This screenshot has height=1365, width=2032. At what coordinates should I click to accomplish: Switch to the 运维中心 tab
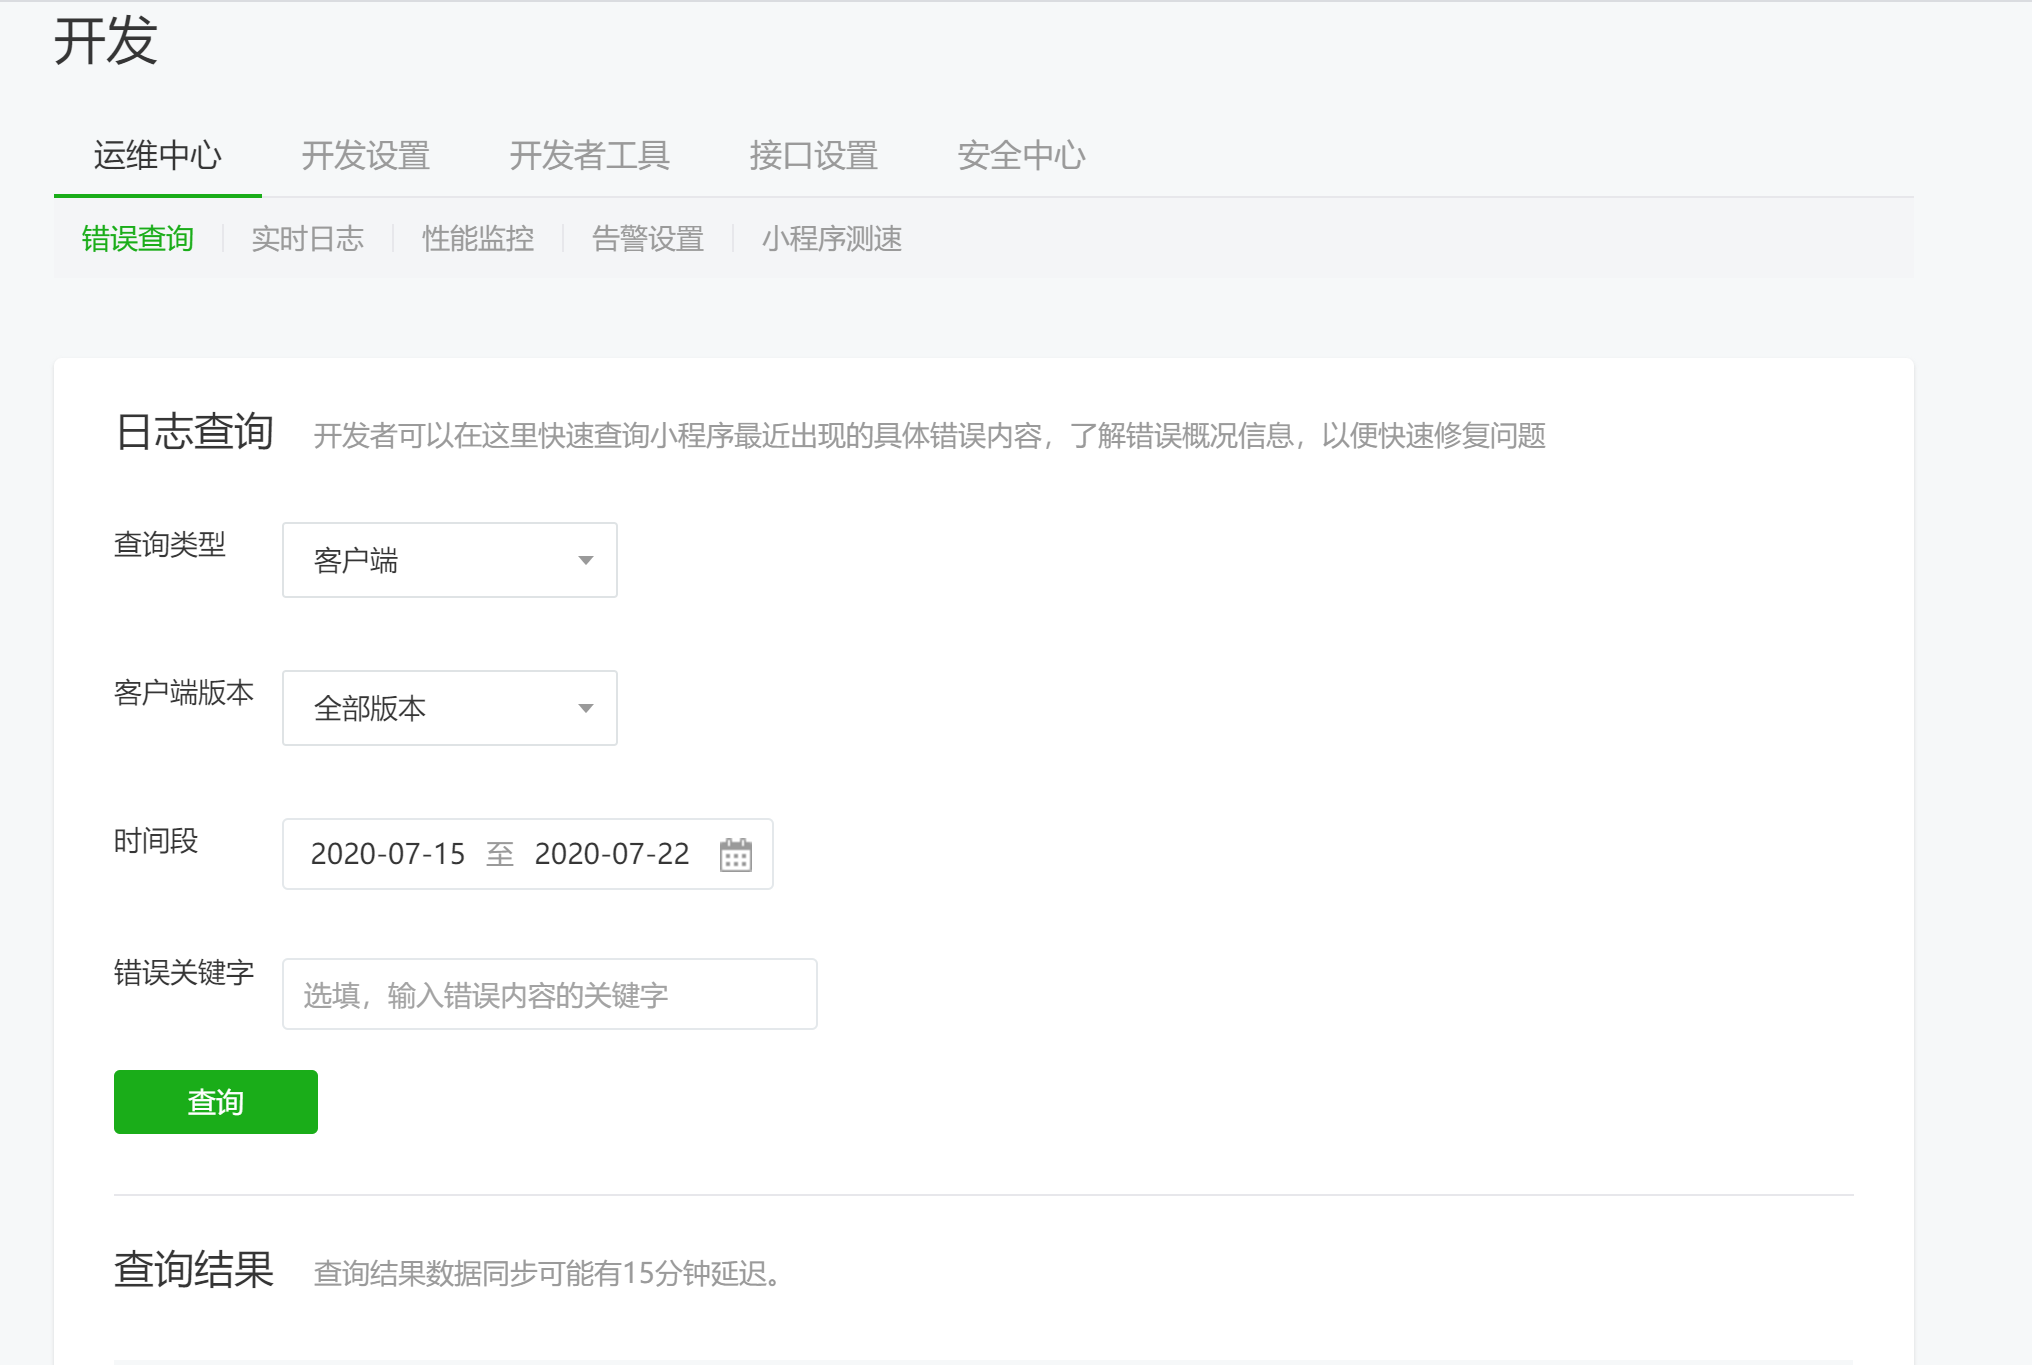[x=157, y=156]
